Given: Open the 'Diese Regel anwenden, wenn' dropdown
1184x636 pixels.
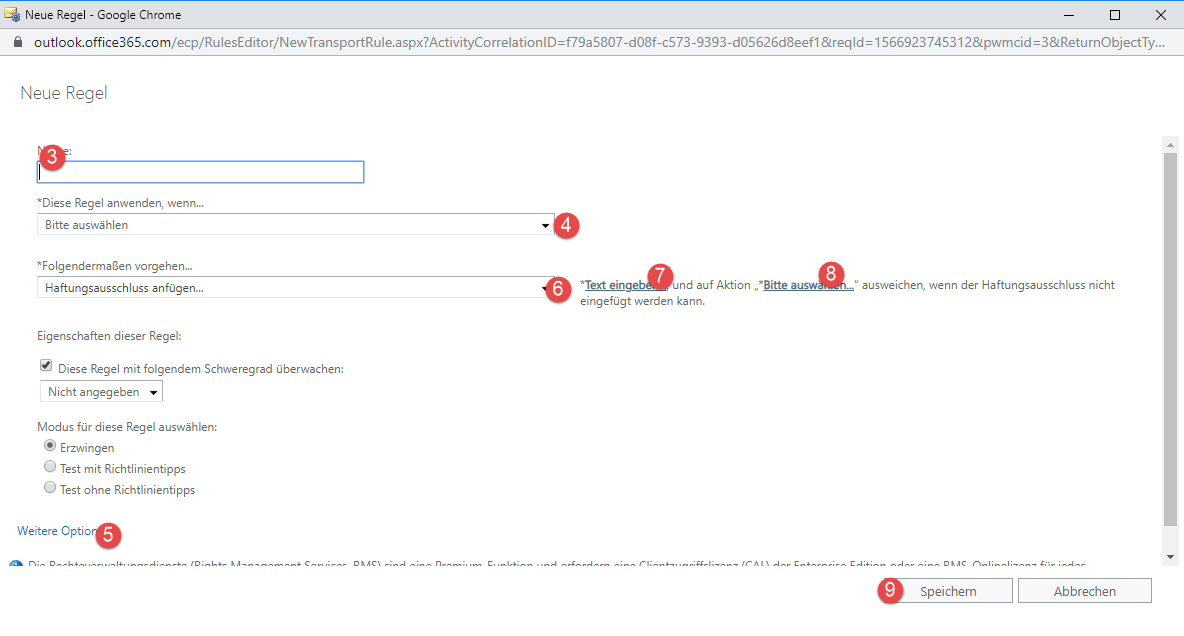Looking at the screenshot, I should (295, 225).
